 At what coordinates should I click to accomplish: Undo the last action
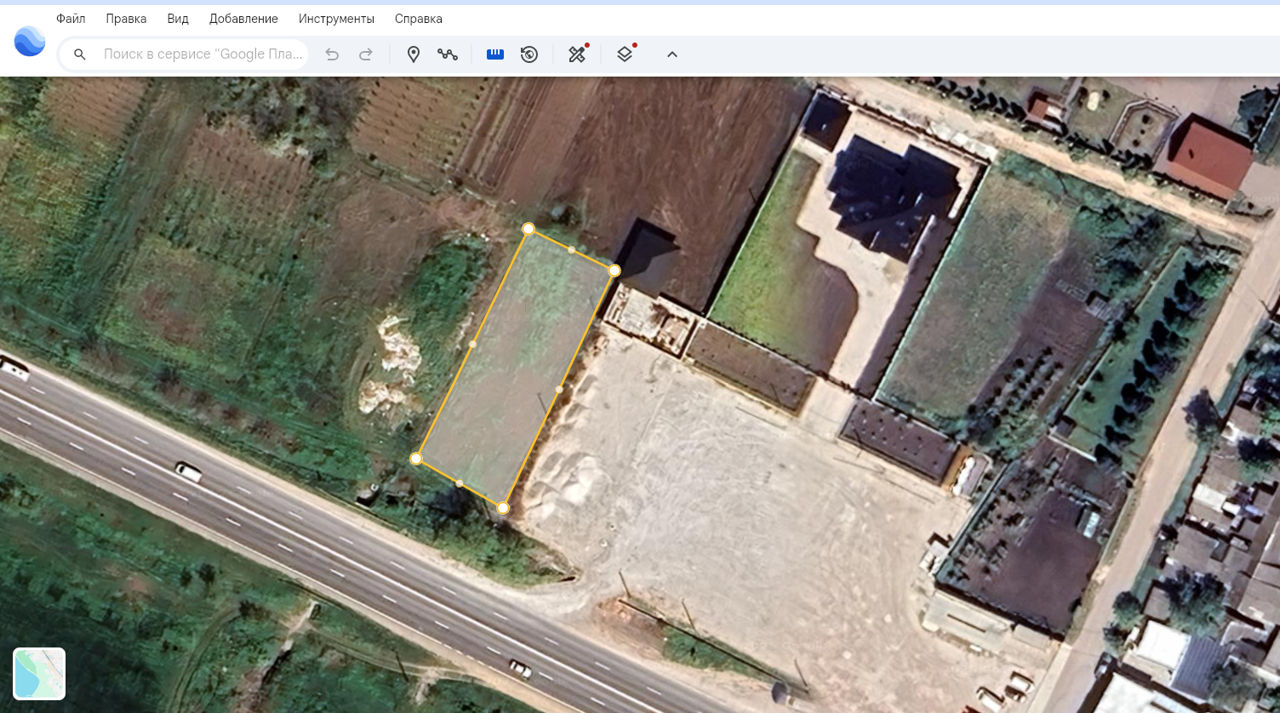[332, 54]
